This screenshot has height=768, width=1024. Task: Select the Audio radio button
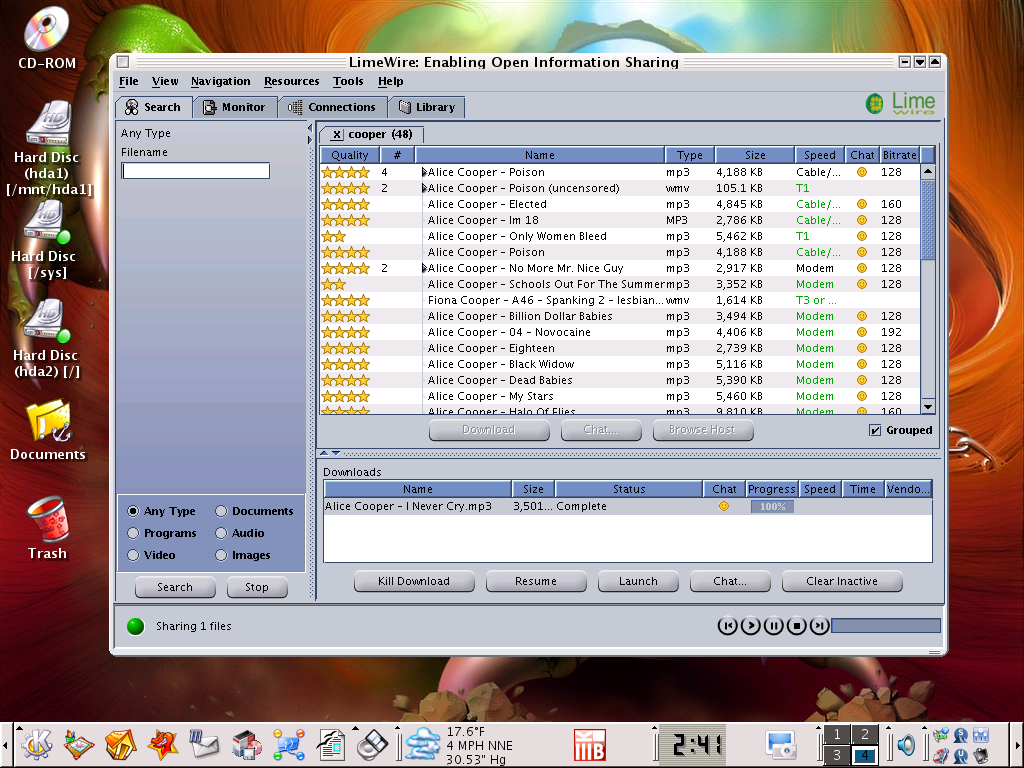coord(222,533)
